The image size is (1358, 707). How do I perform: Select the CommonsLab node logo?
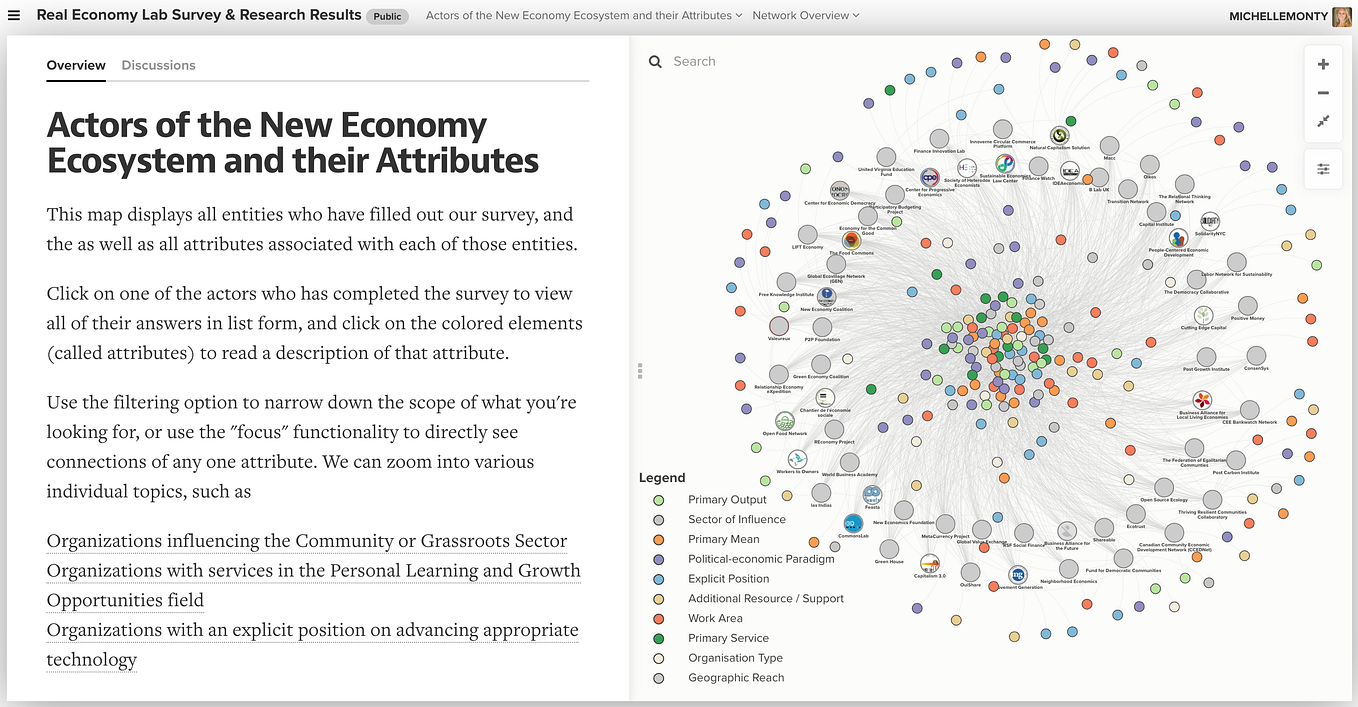853,523
